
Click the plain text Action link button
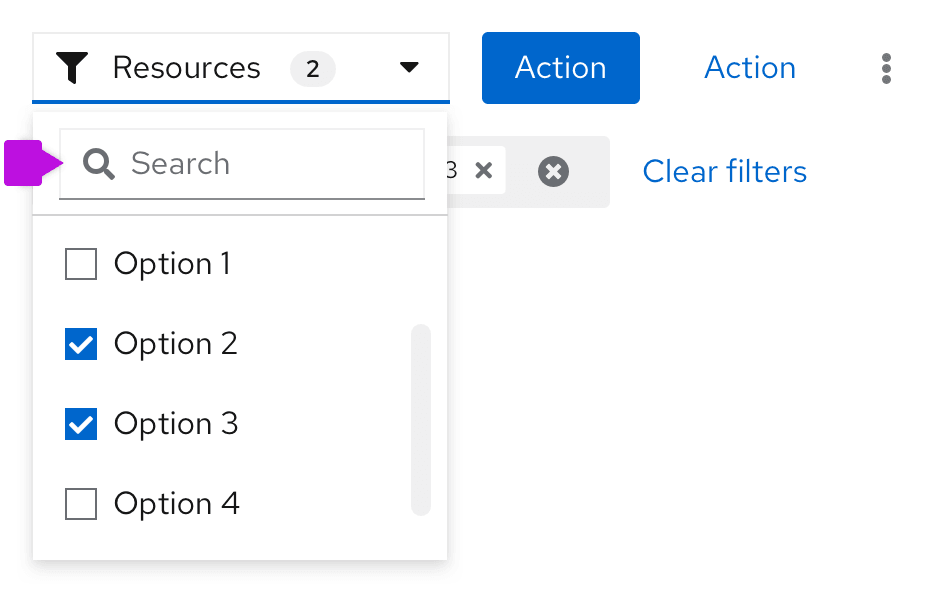[x=750, y=68]
